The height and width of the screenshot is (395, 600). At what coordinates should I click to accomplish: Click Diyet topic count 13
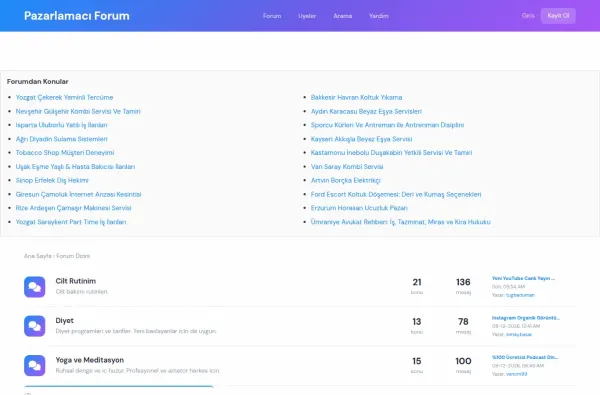tap(417, 322)
